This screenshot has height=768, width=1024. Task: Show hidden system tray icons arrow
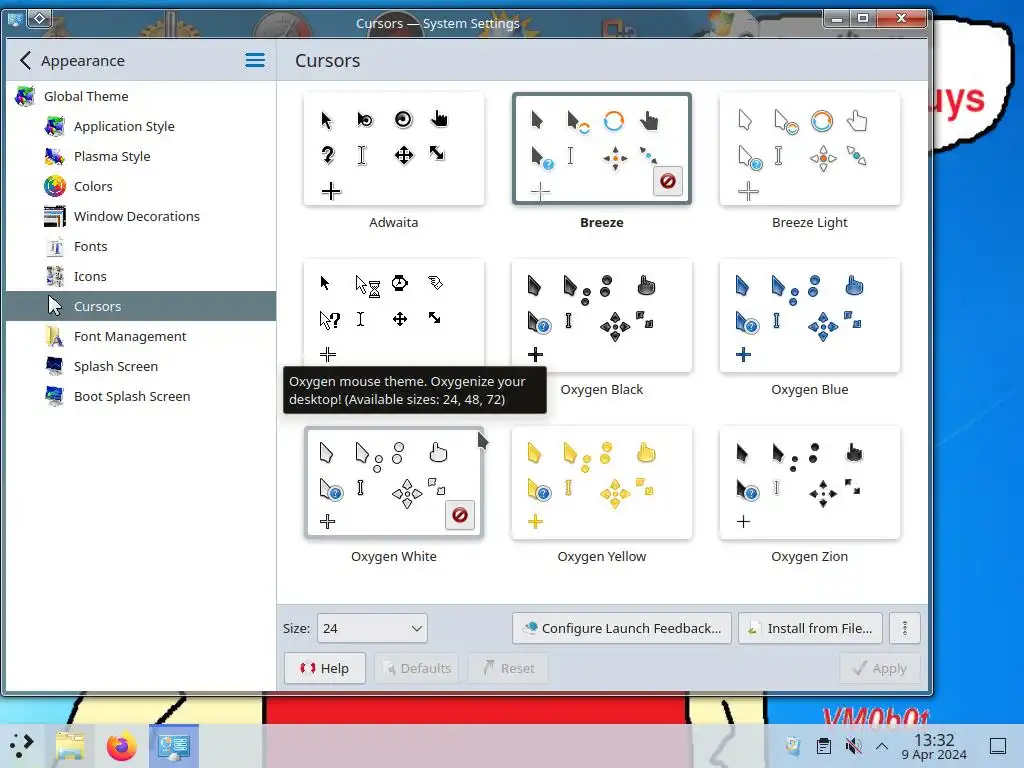point(882,745)
